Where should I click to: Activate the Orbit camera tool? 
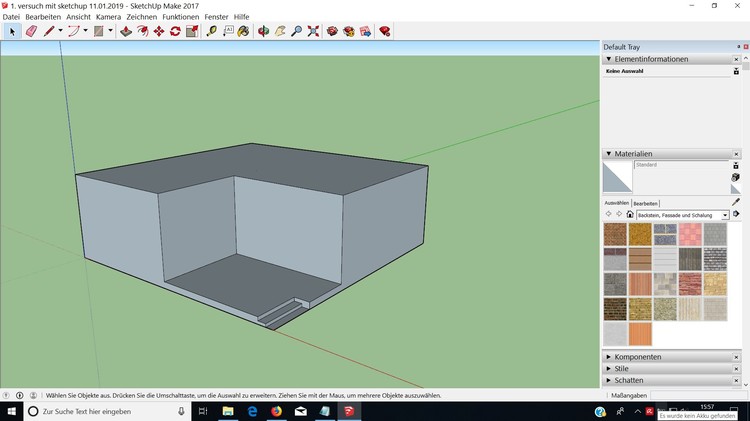[264, 32]
